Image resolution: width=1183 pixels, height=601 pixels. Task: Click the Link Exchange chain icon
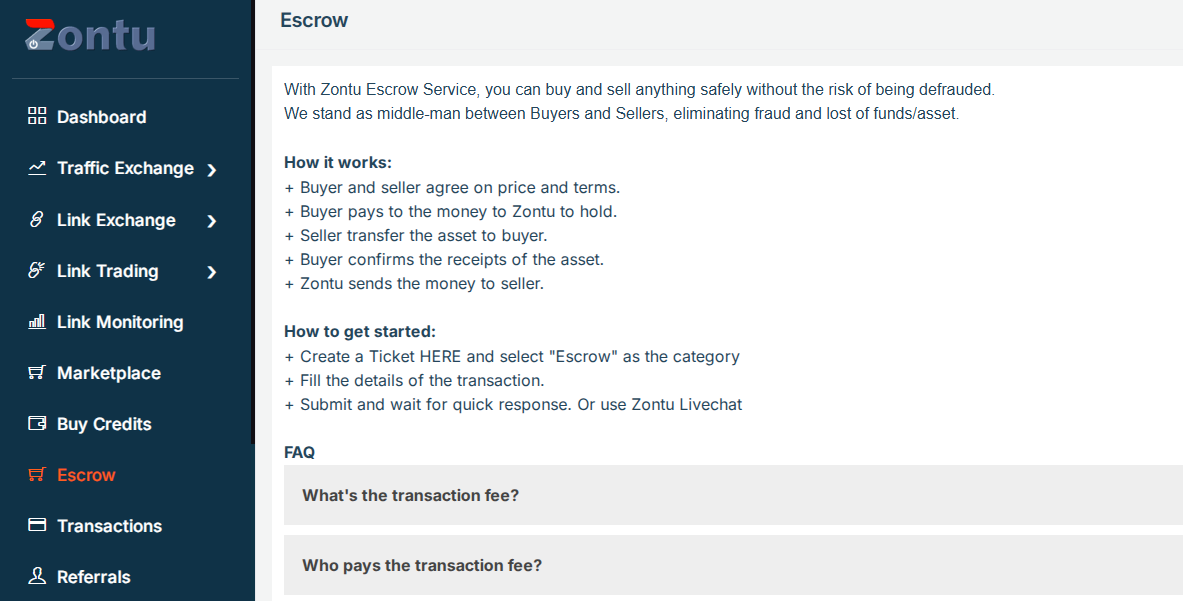[x=37, y=220]
